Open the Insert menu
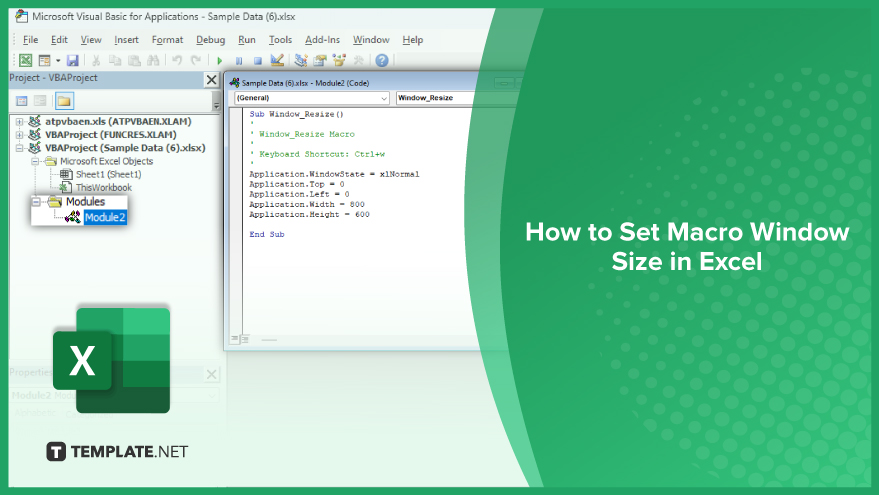The width and height of the screenshot is (879, 495). 126,40
